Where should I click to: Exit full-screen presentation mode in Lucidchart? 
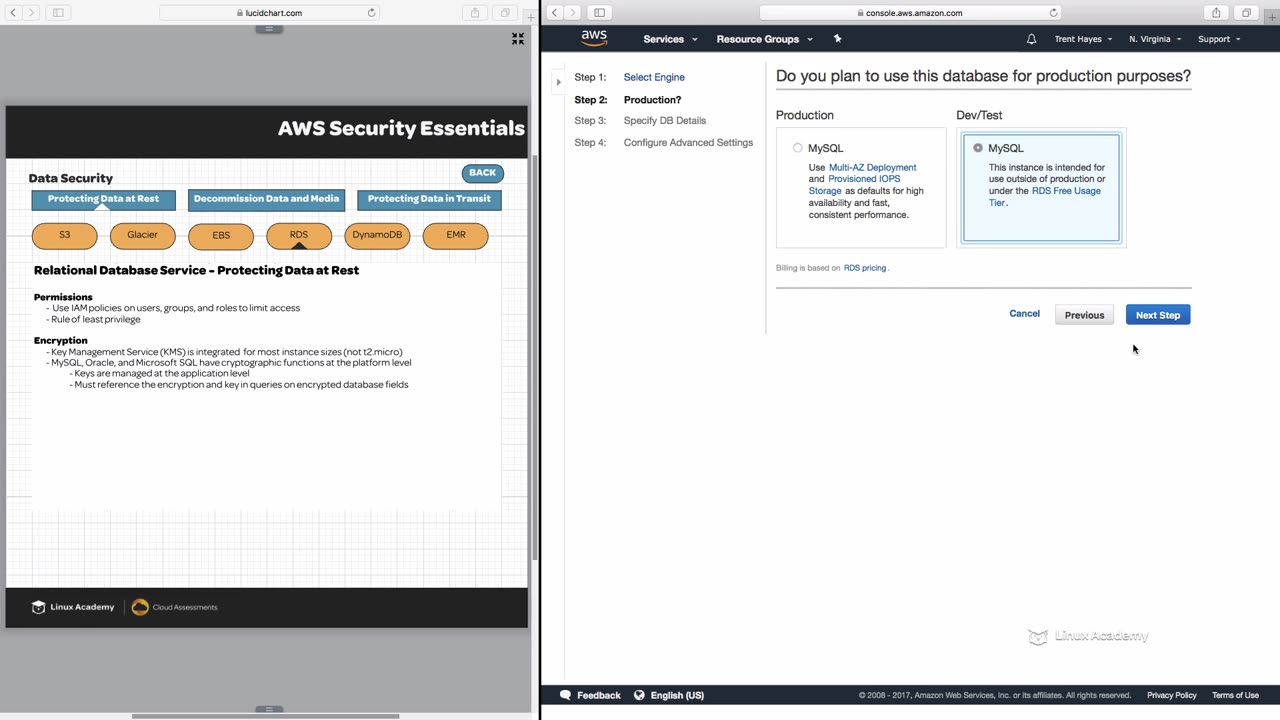518,39
